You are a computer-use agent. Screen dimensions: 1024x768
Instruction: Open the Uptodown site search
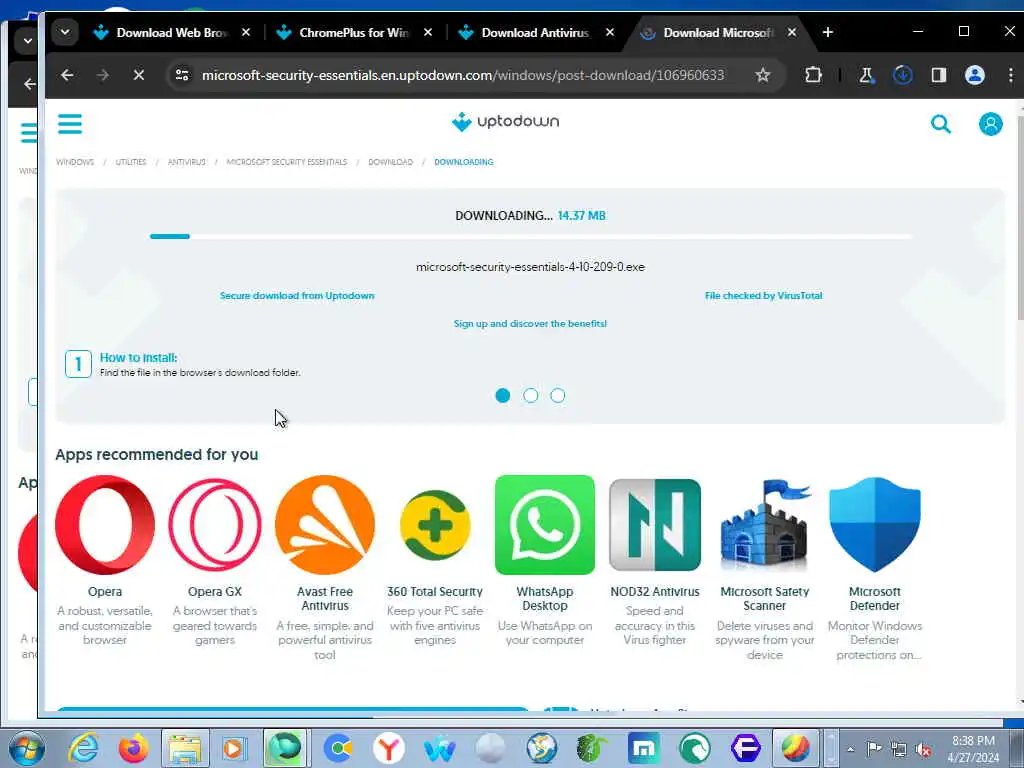pos(940,123)
